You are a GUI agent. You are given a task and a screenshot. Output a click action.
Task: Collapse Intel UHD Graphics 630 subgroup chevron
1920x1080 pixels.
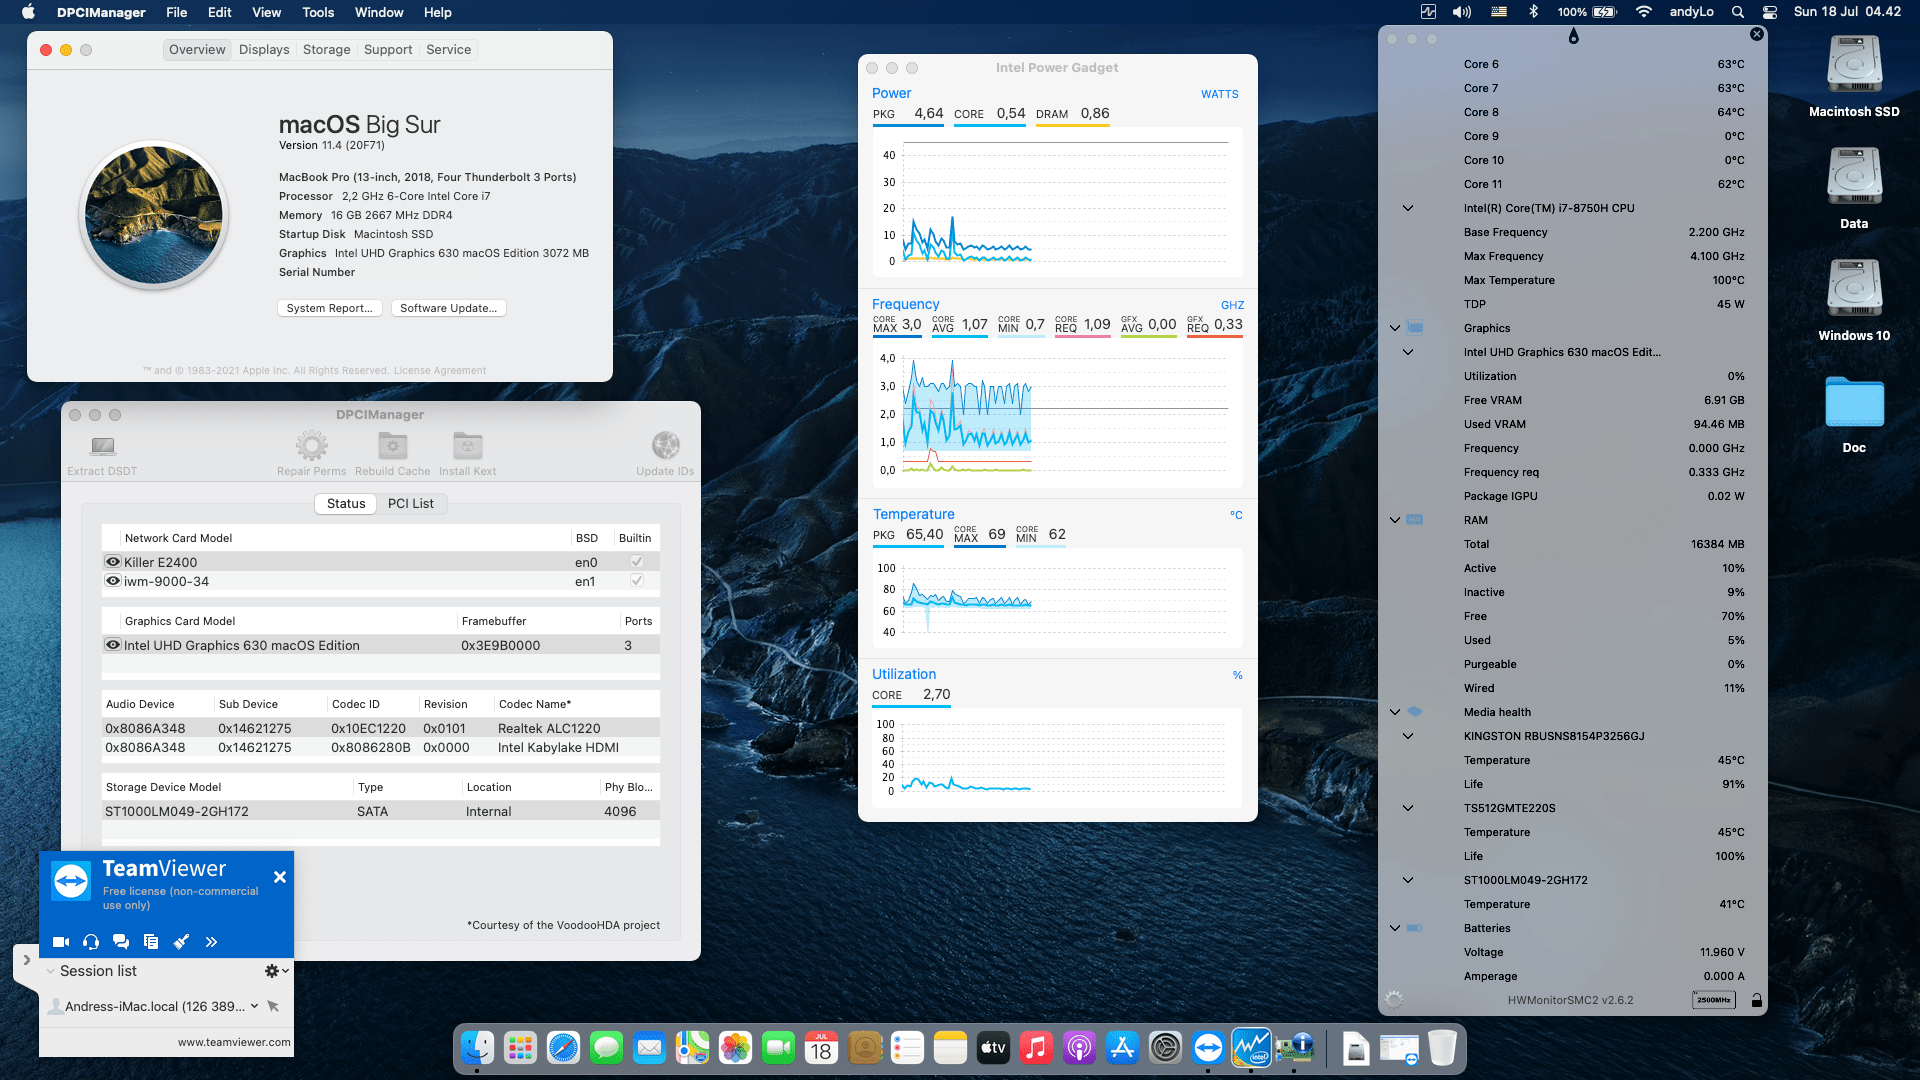[x=1408, y=352]
